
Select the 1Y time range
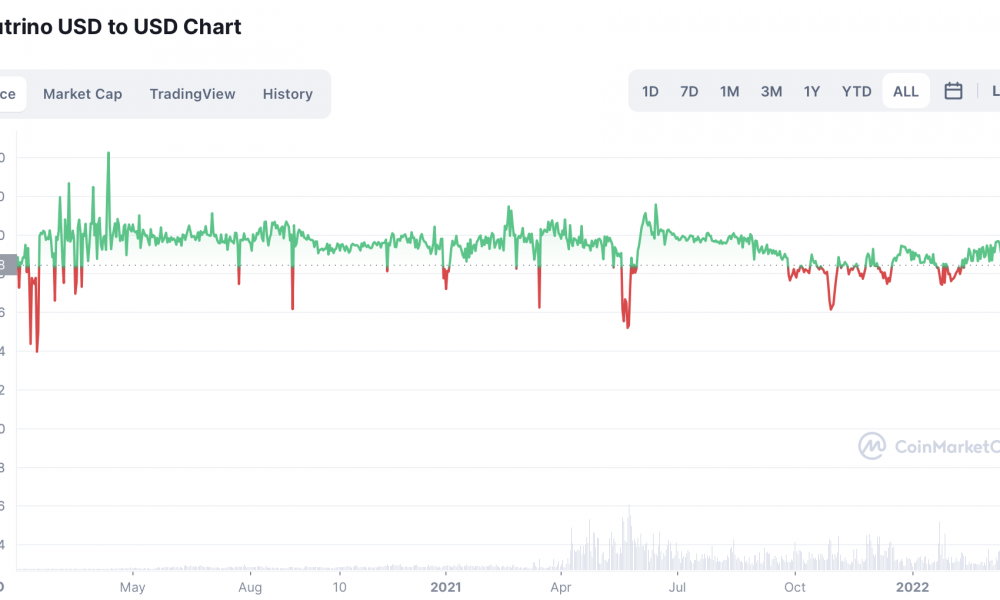click(811, 91)
